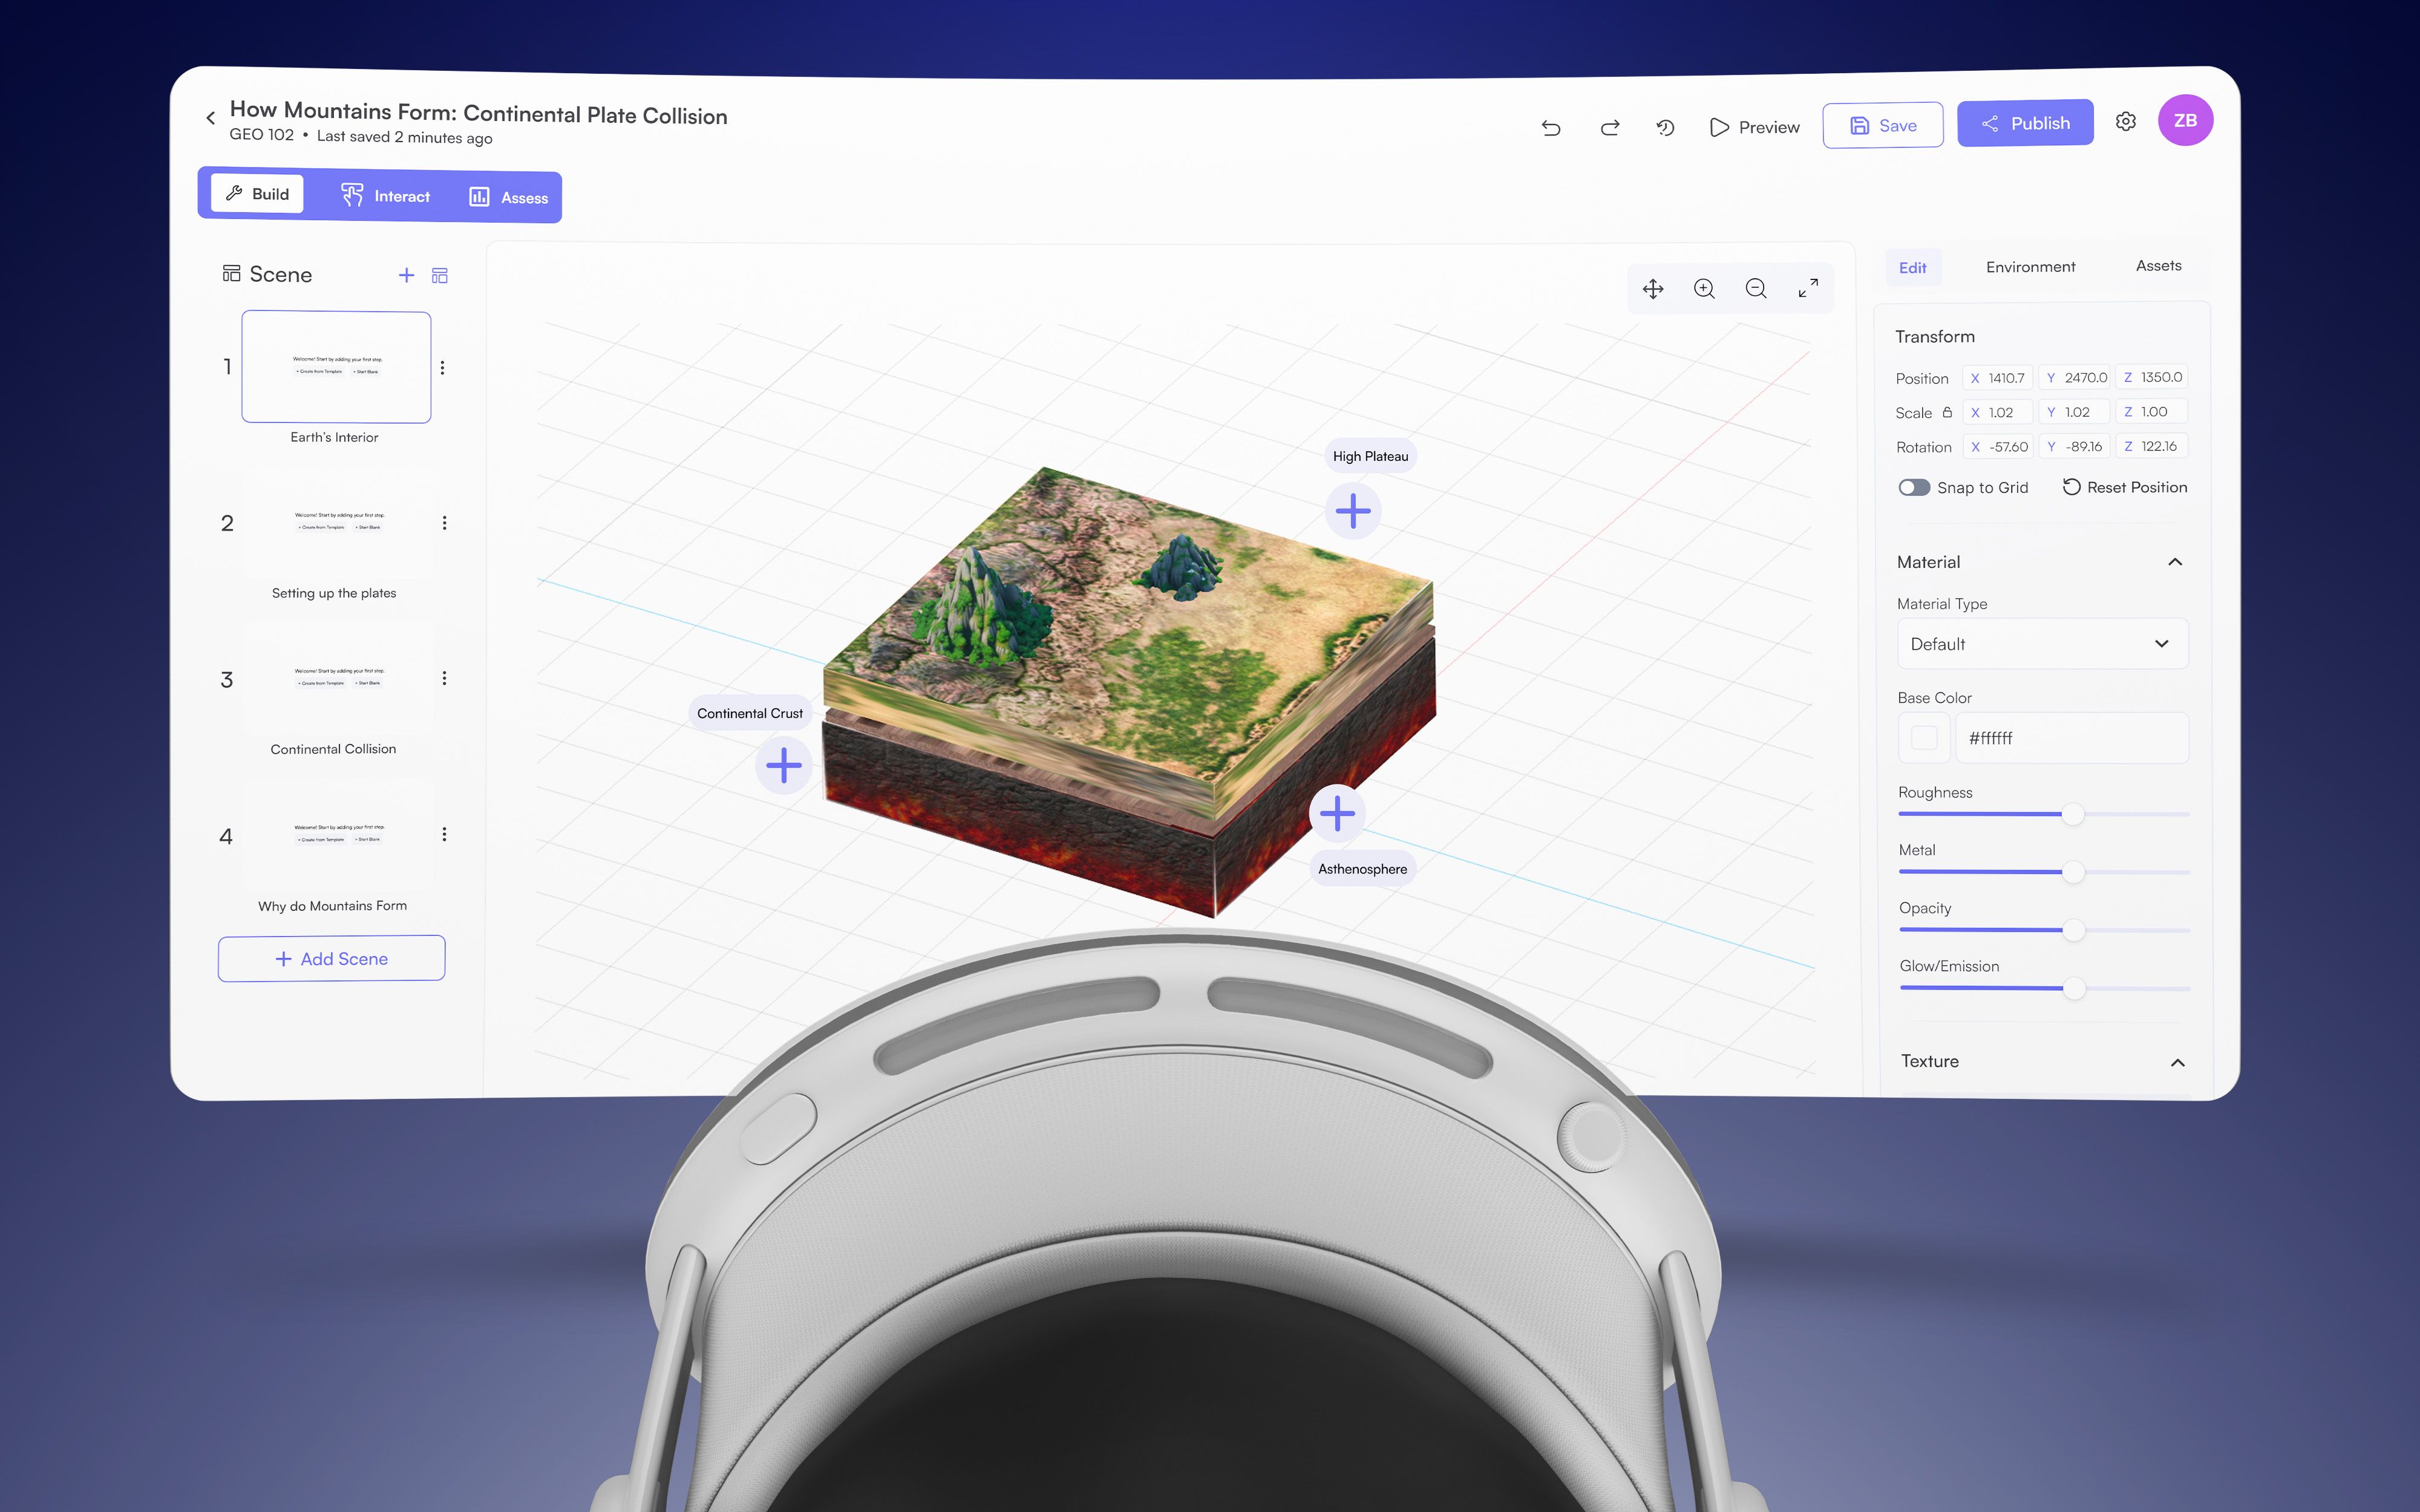The height and width of the screenshot is (1512, 2420).
Task: Click the Publish button
Action: point(2025,123)
